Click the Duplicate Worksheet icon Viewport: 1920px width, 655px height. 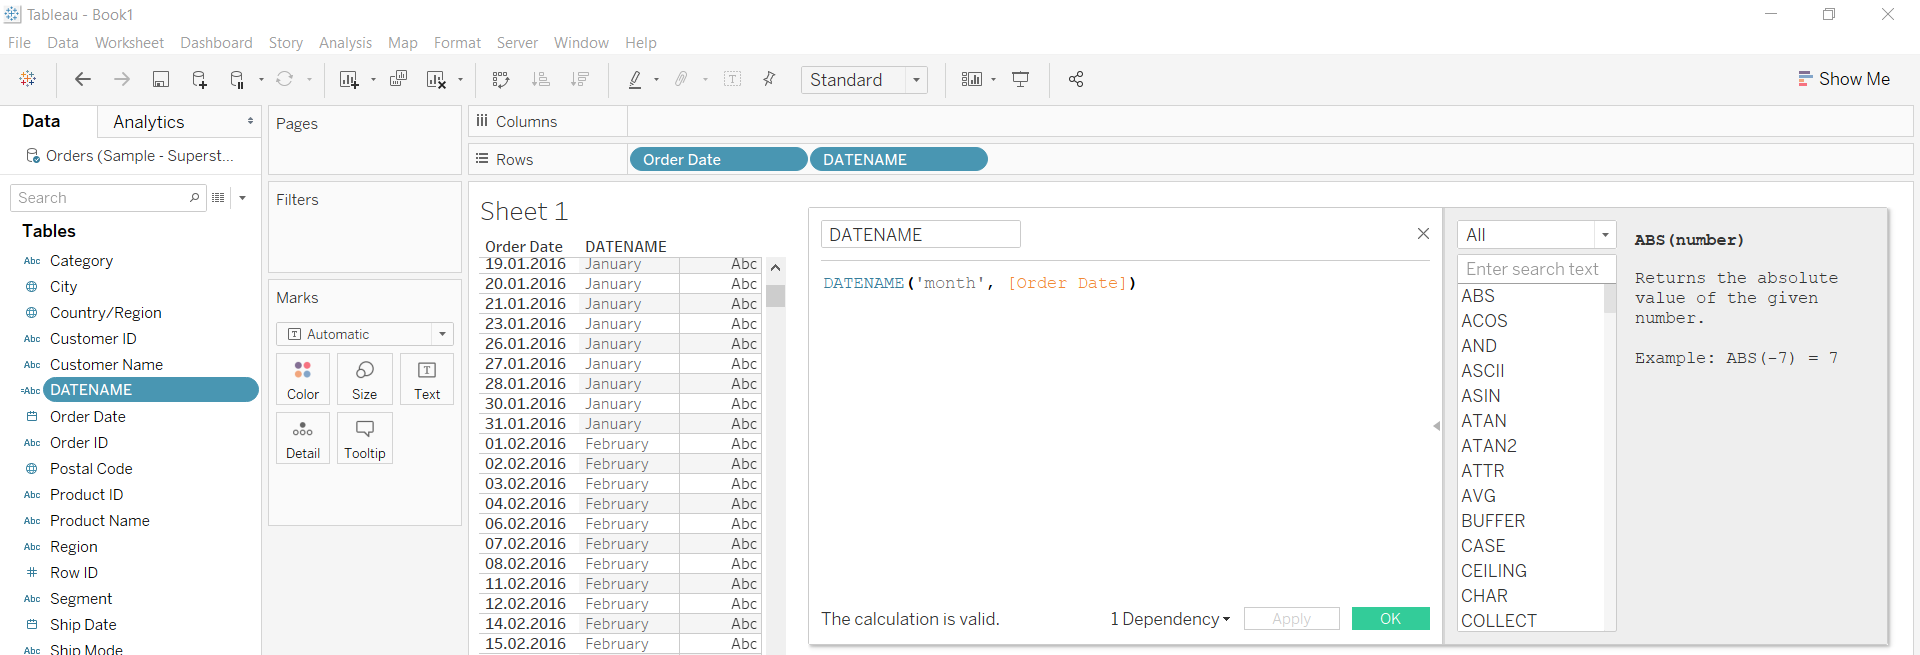398,80
